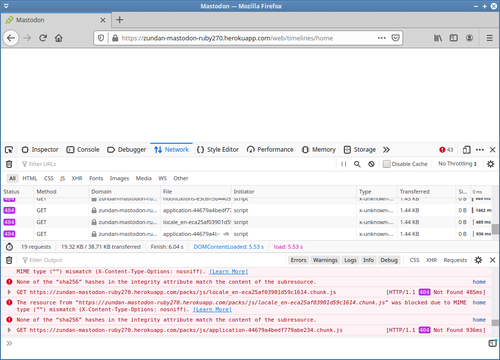
Task: Activate the element picker tool
Action: point(9,150)
